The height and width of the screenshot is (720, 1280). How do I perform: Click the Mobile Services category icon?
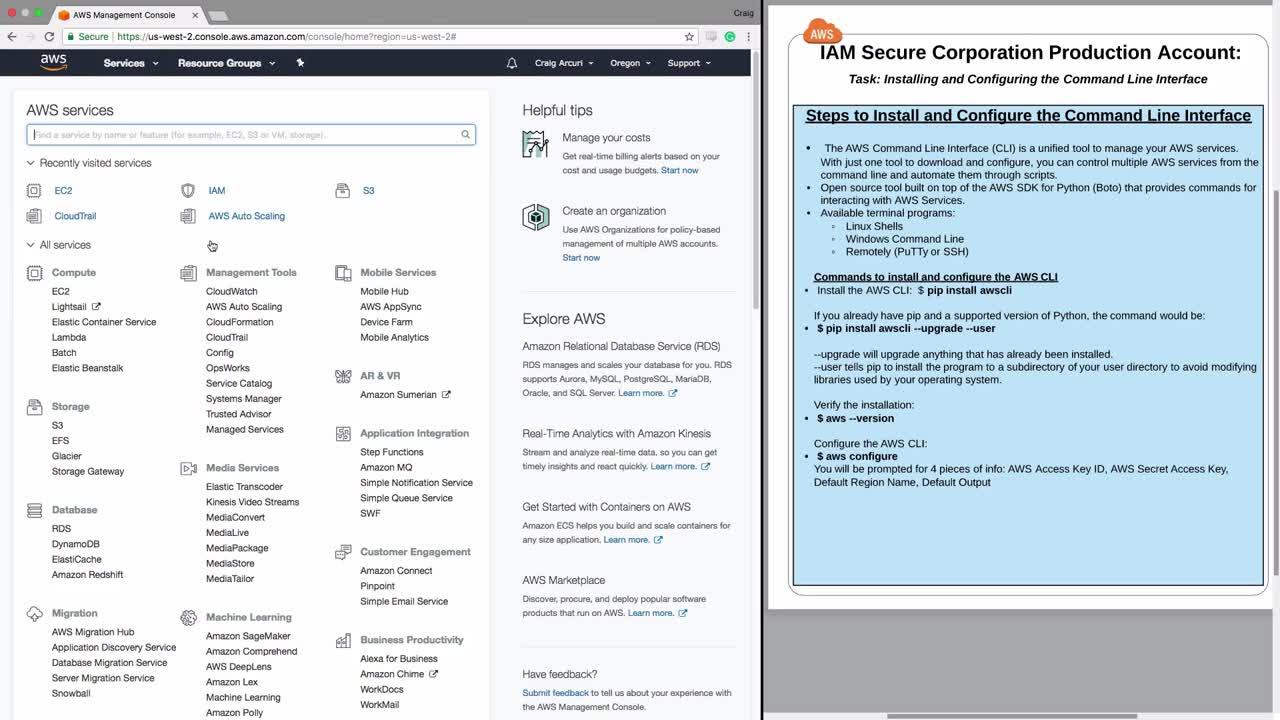pos(343,273)
